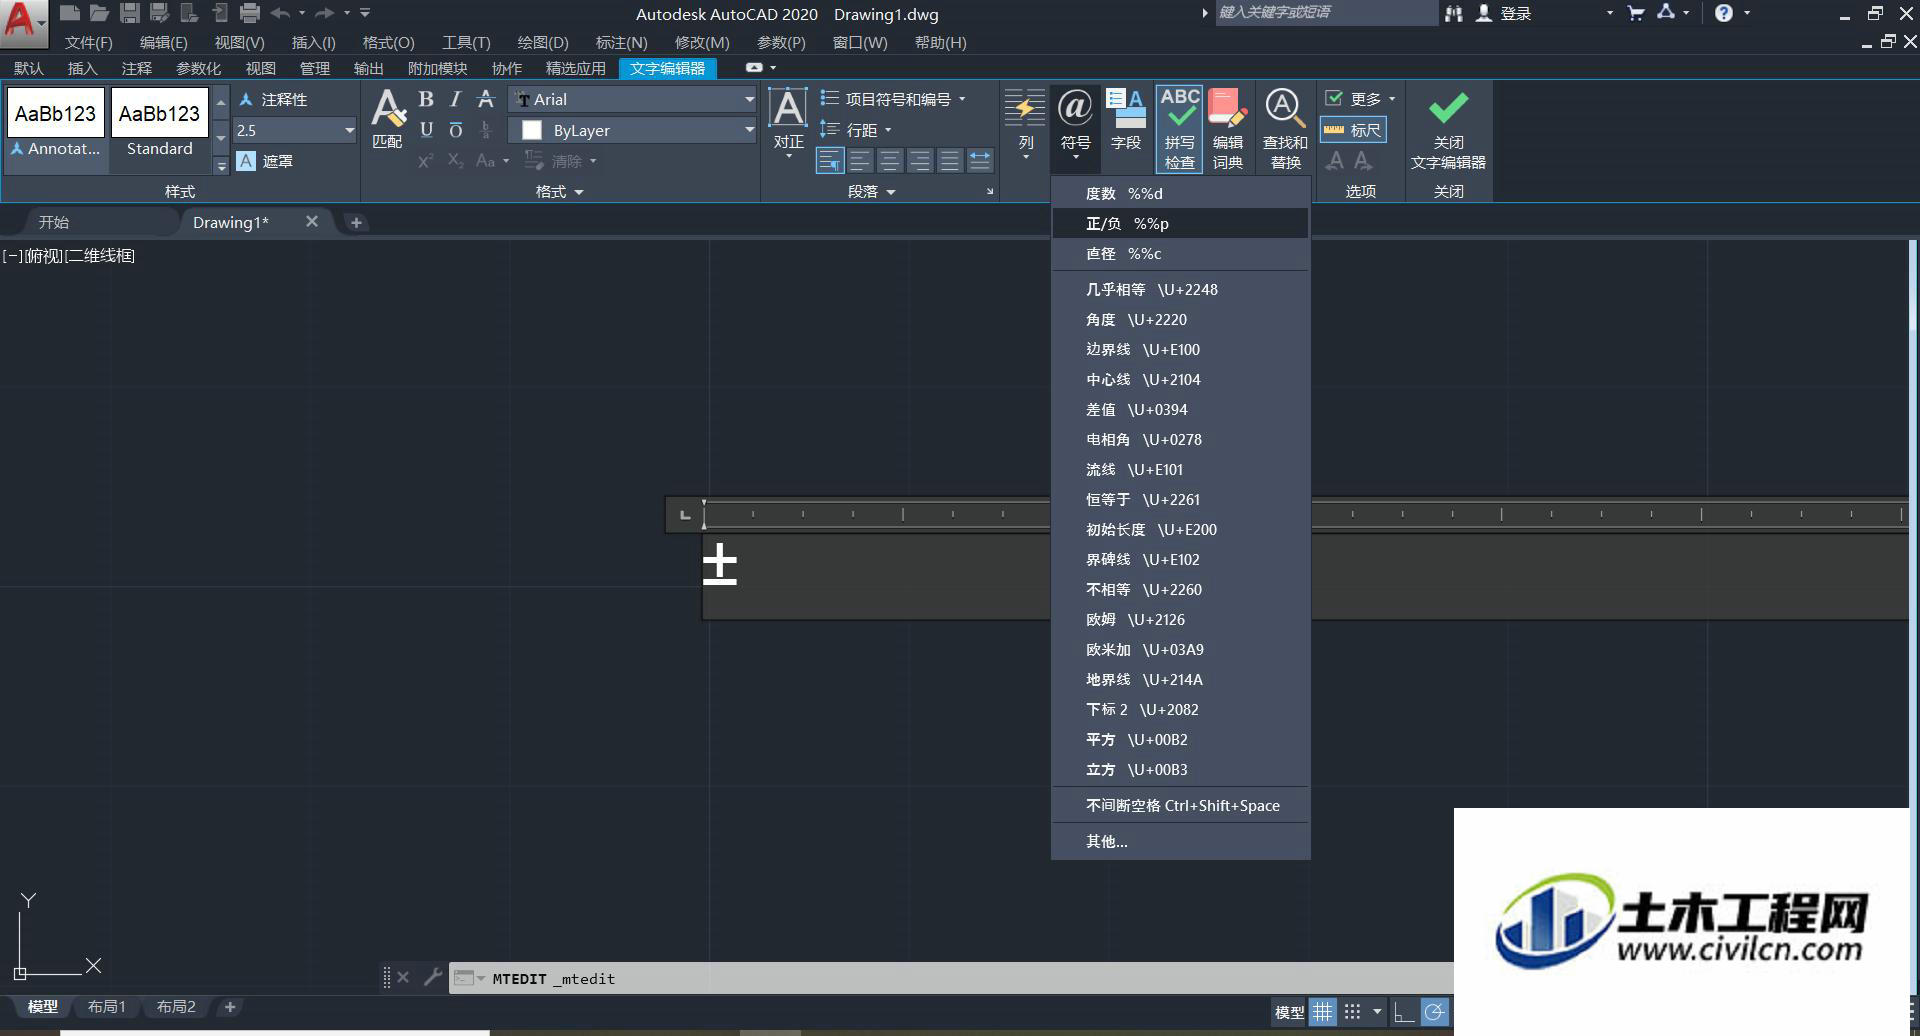This screenshot has width=1920, height=1036.
Task: Switch to the Annotate (注释) ribbon tab
Action: pos(136,68)
